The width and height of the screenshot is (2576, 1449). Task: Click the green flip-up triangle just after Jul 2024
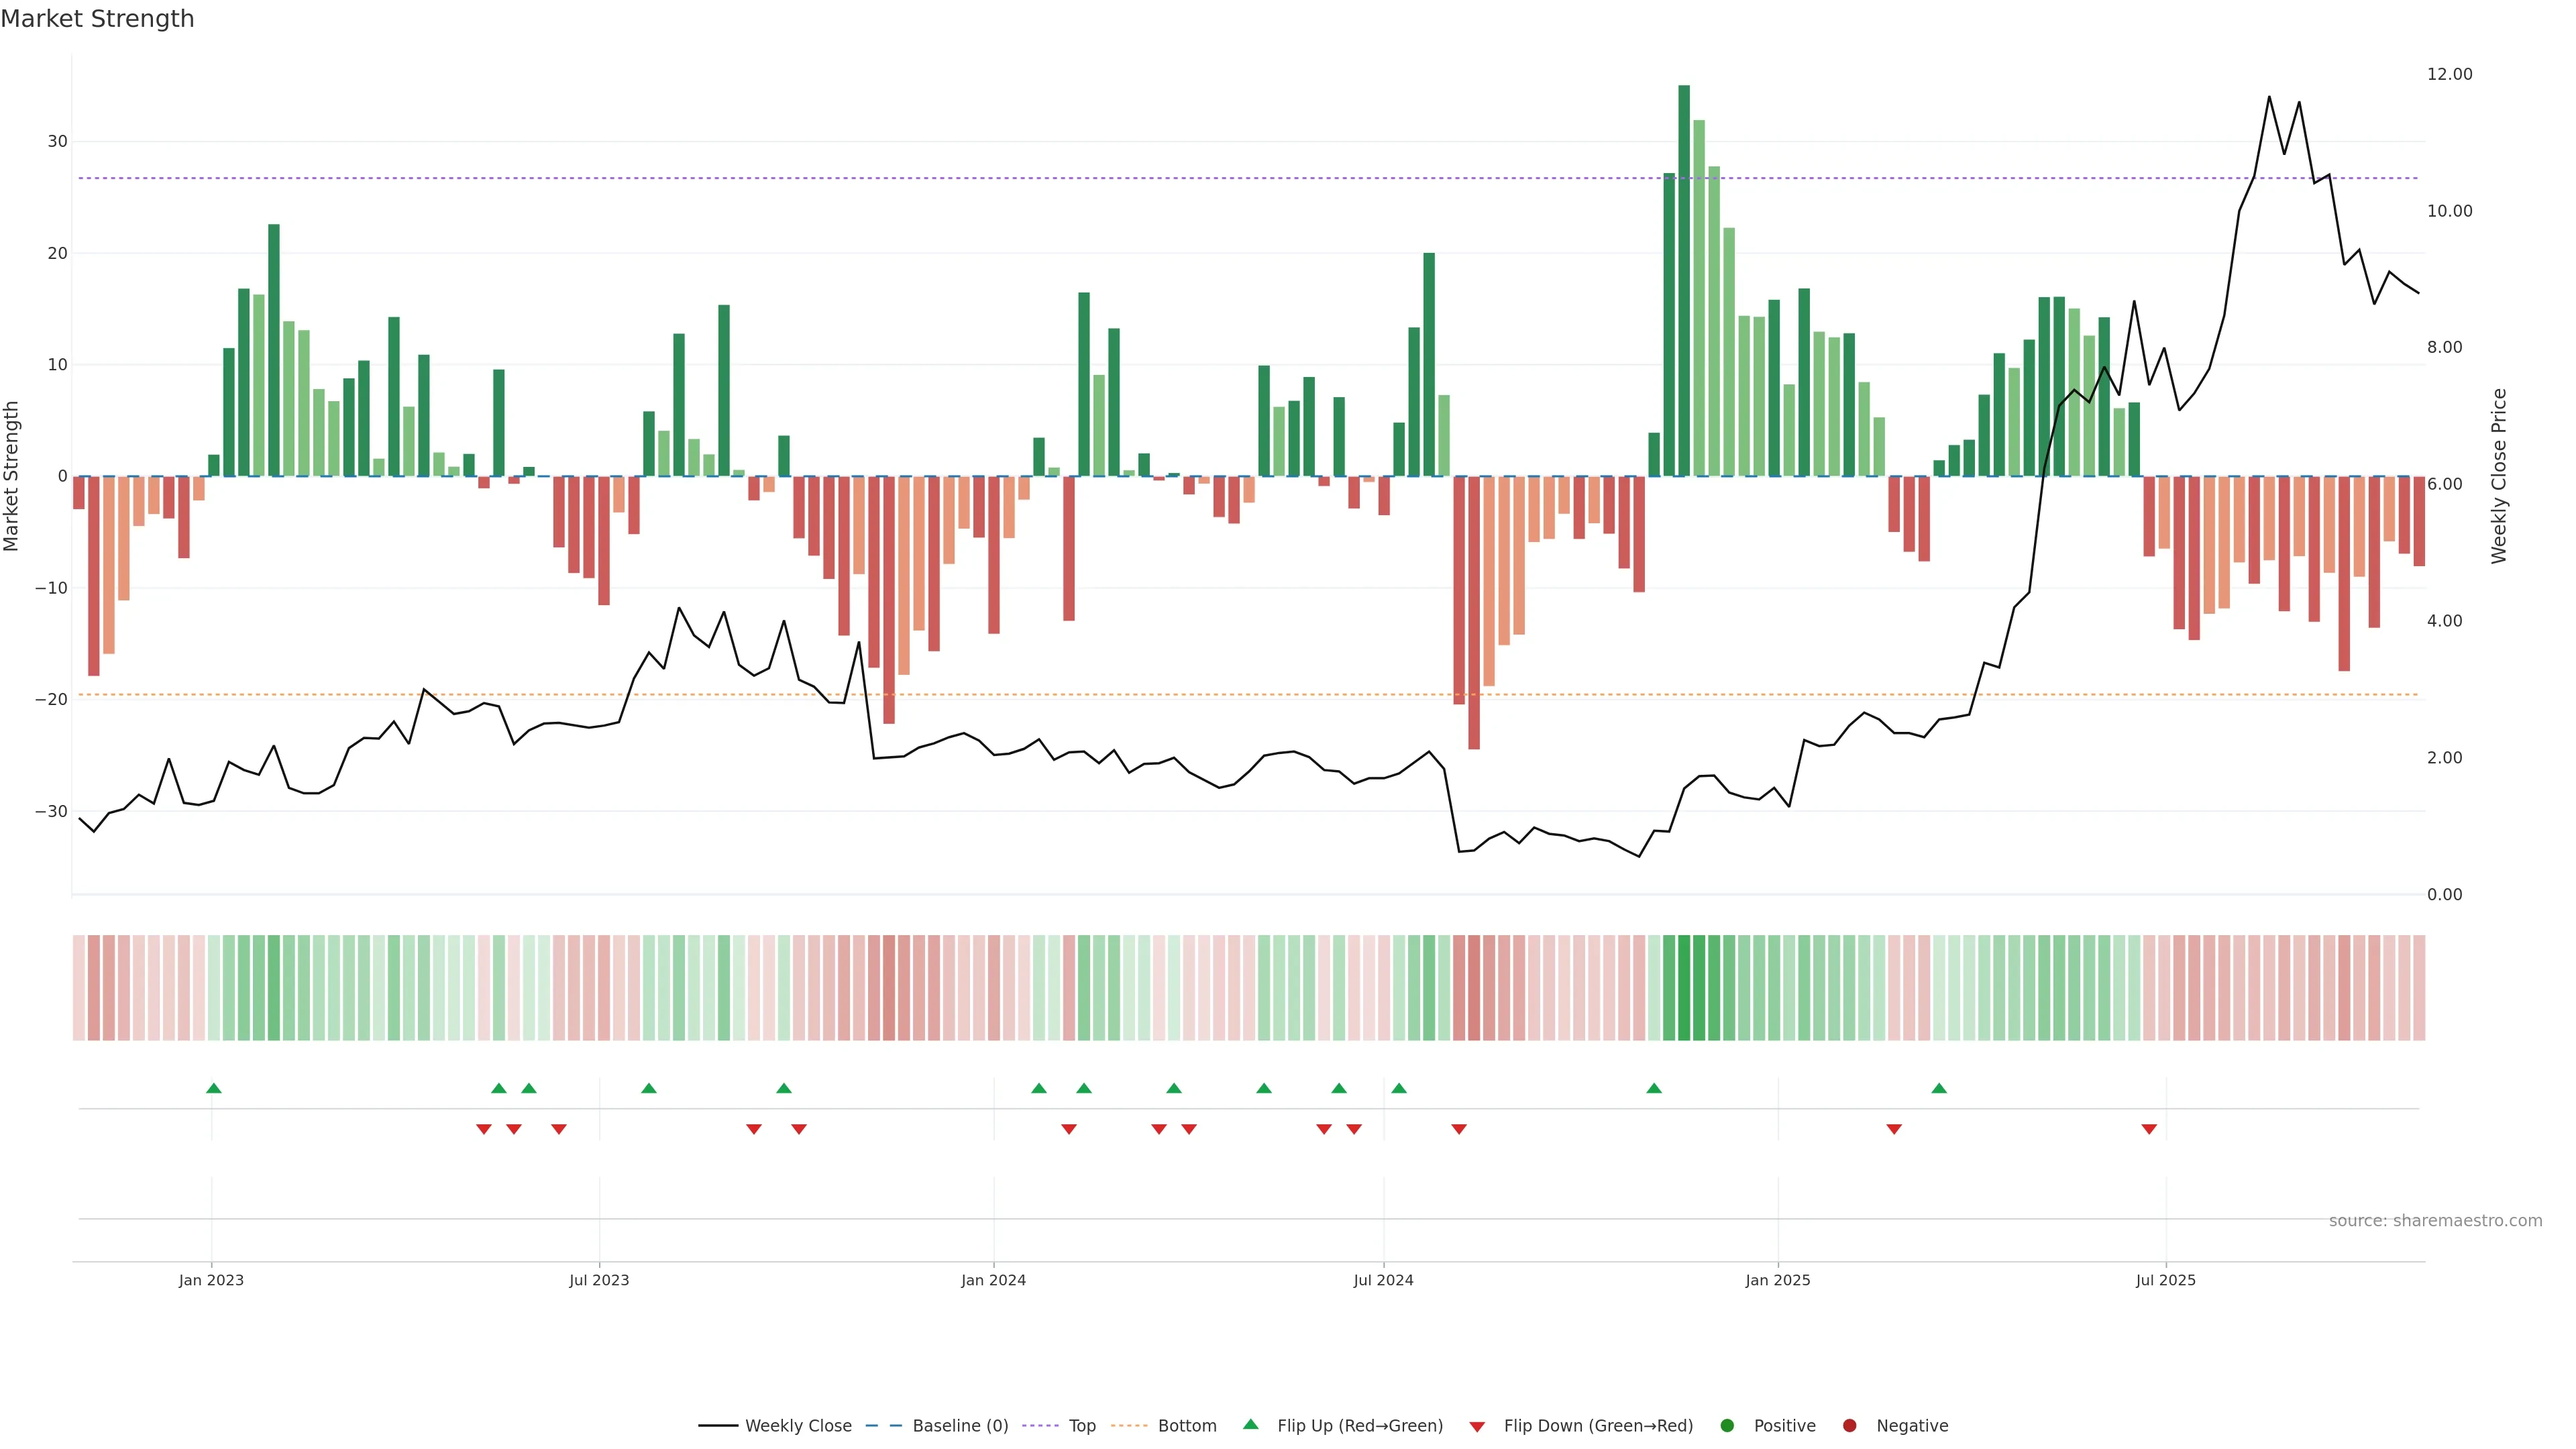[1399, 1088]
